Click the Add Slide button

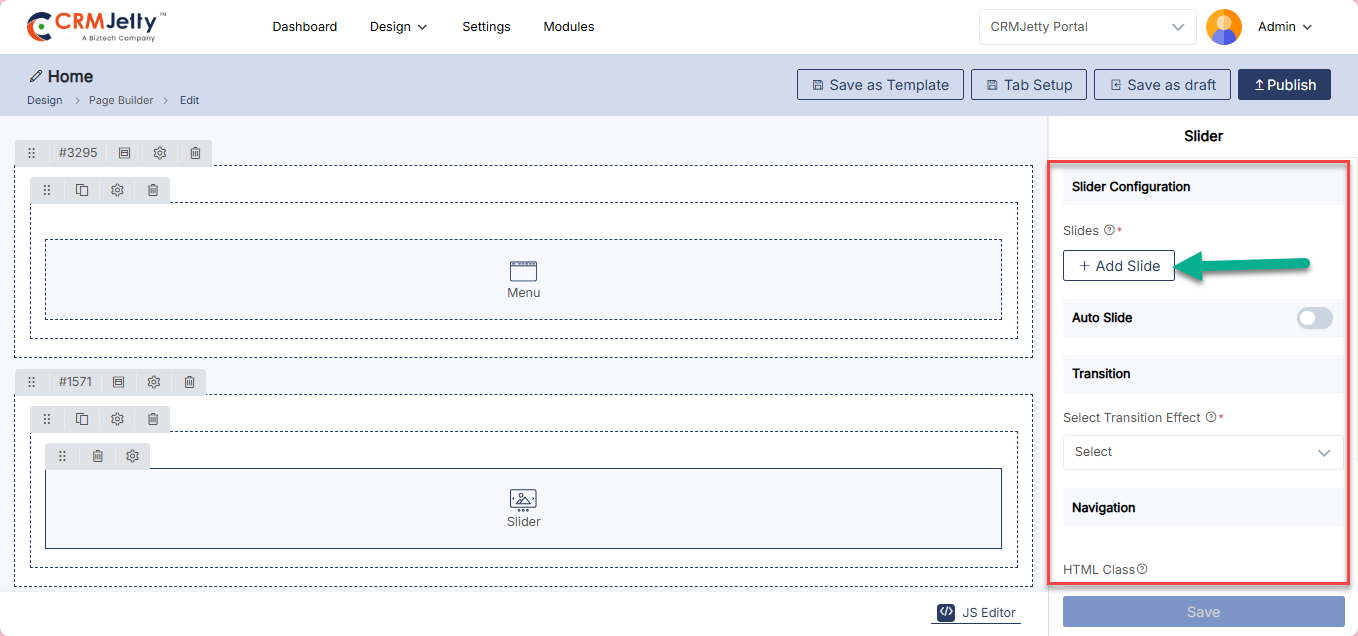pyautogui.click(x=1119, y=266)
